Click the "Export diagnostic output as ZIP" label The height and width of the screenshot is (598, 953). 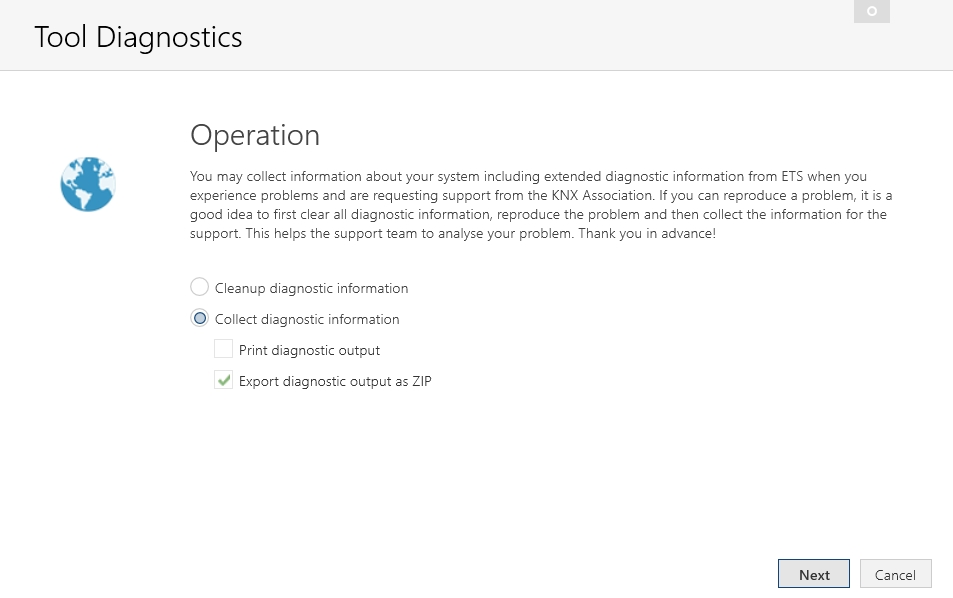[335, 381]
